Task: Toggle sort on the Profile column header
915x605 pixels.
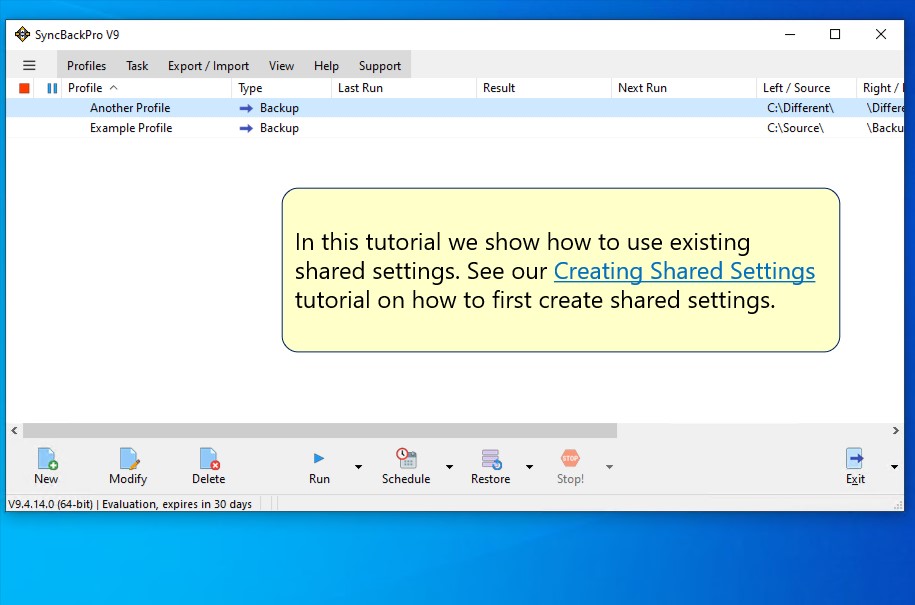Action: click(x=147, y=88)
